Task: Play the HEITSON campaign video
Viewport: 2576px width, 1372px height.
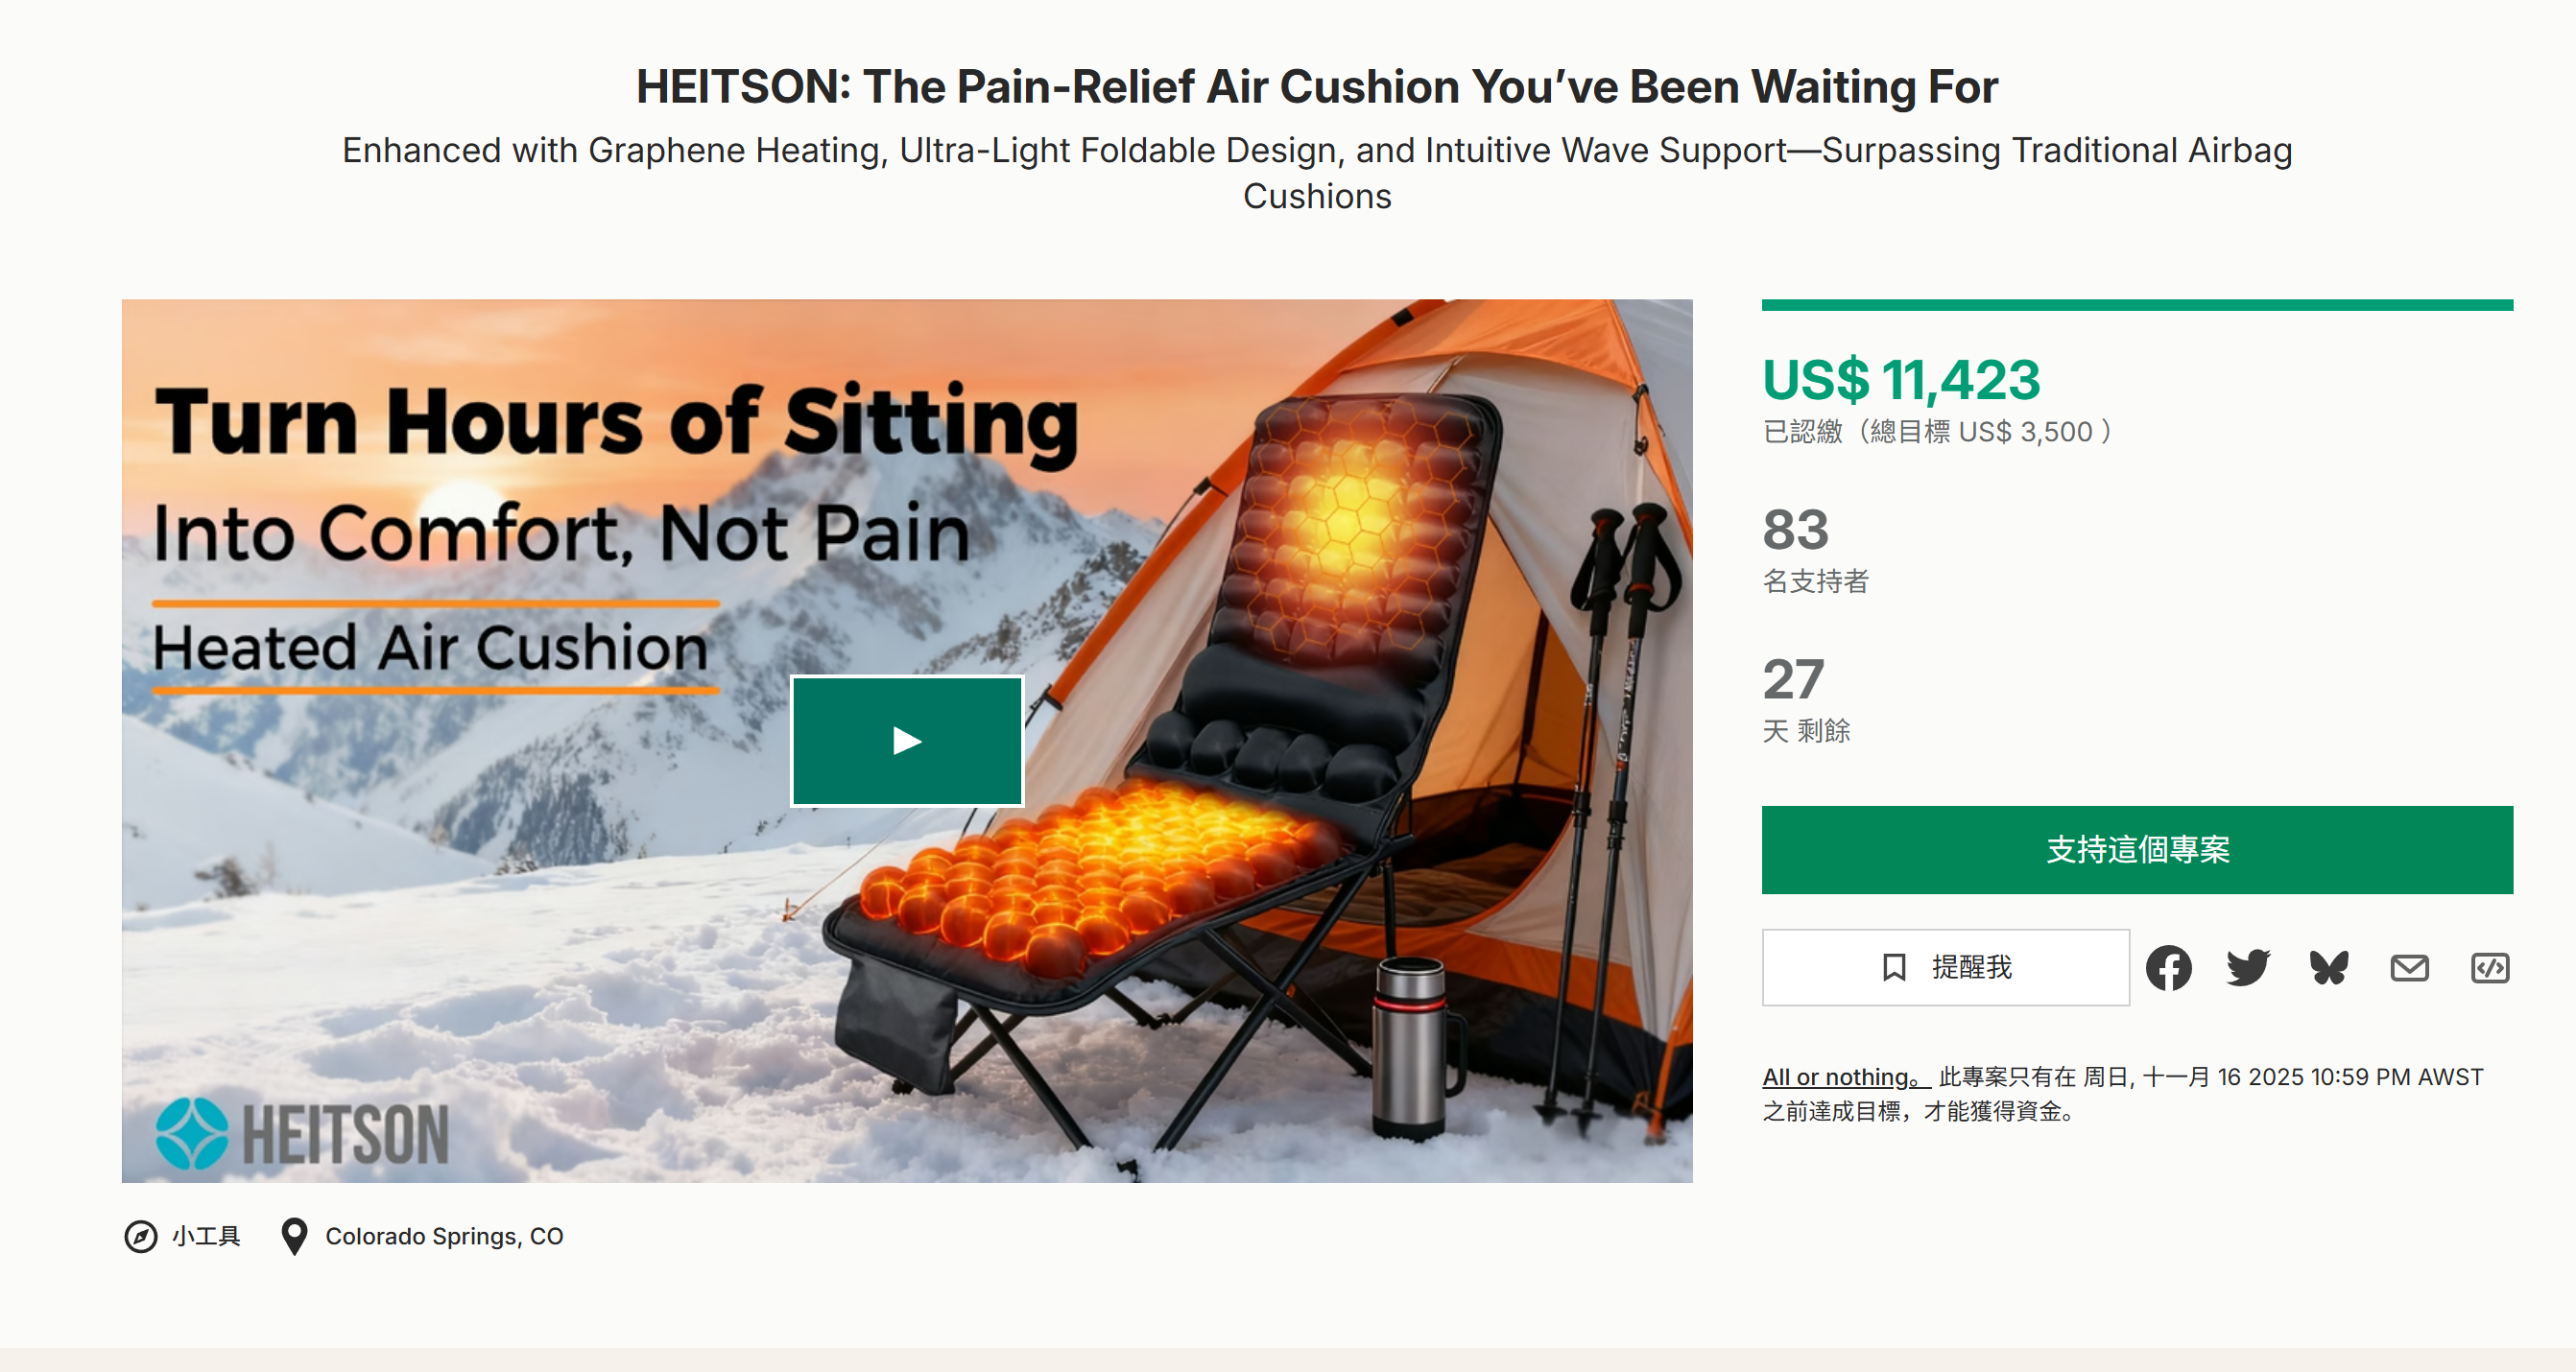Action: (906, 740)
